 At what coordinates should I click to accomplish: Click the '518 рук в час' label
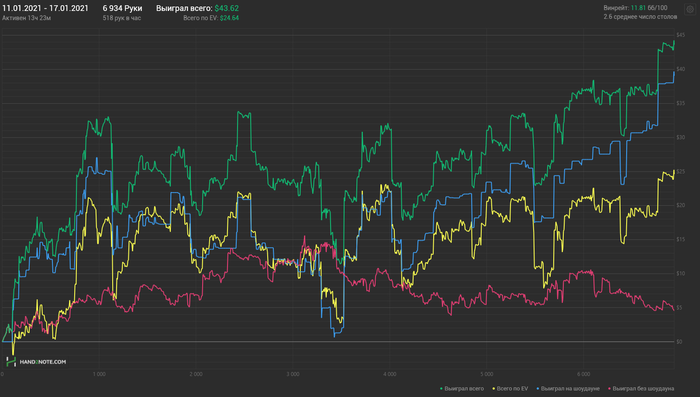click(x=121, y=18)
